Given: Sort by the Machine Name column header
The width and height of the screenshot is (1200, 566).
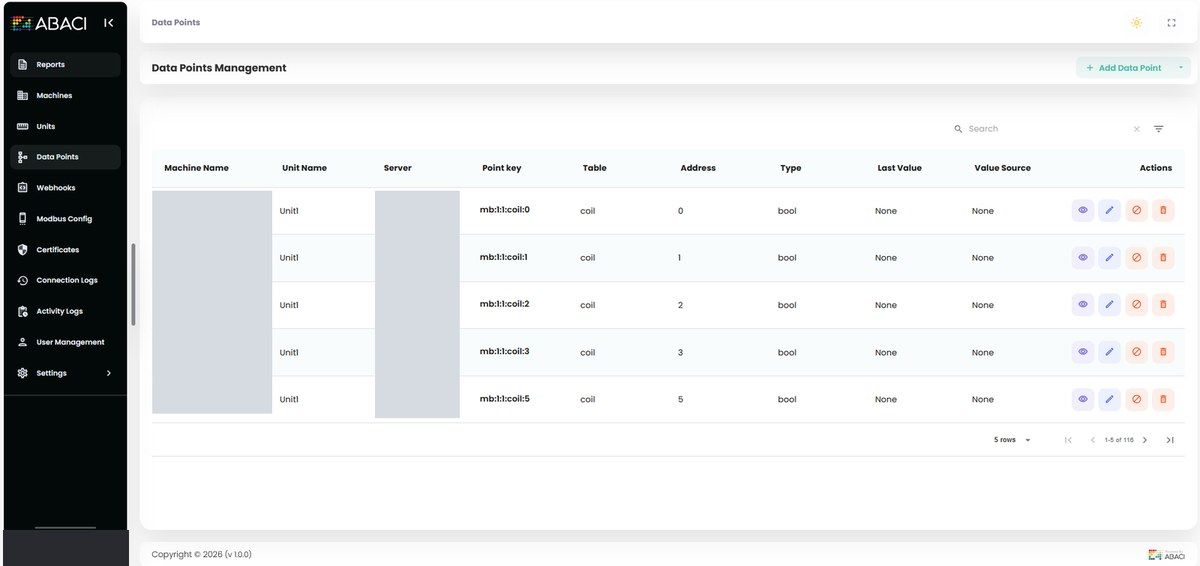Looking at the screenshot, I should click(197, 168).
